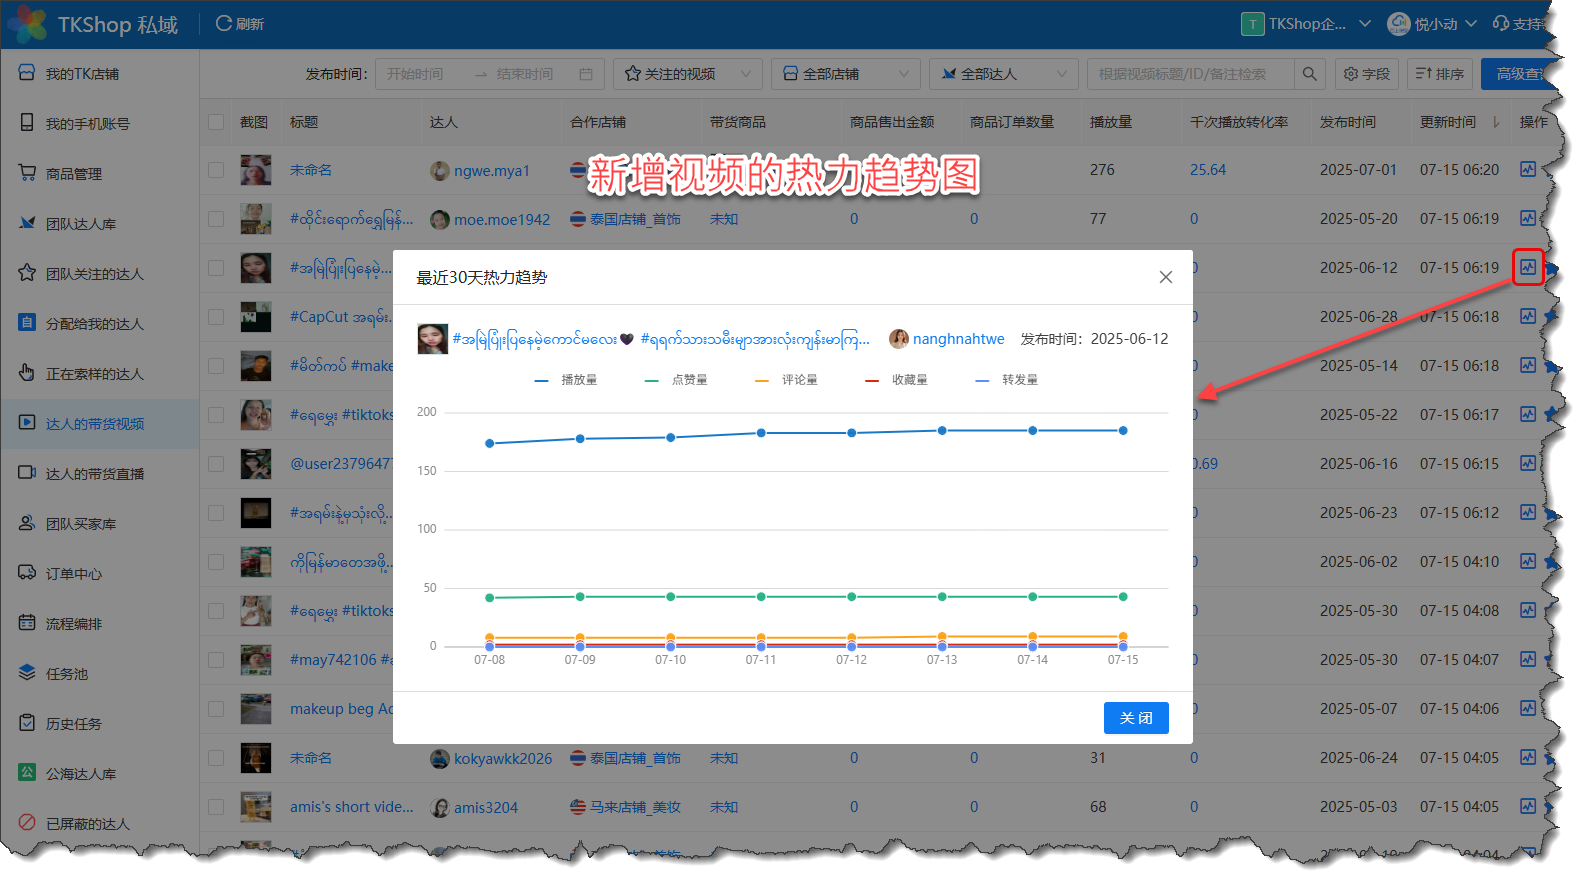Tick checkbox for moe.moe1942 row
The width and height of the screenshot is (1586, 883).
216,219
